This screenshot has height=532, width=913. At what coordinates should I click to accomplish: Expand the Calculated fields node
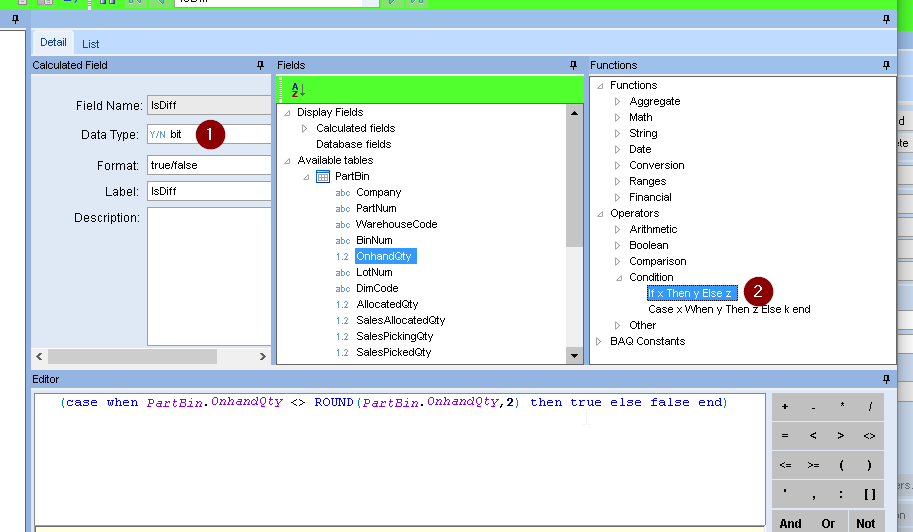pyautogui.click(x=305, y=129)
